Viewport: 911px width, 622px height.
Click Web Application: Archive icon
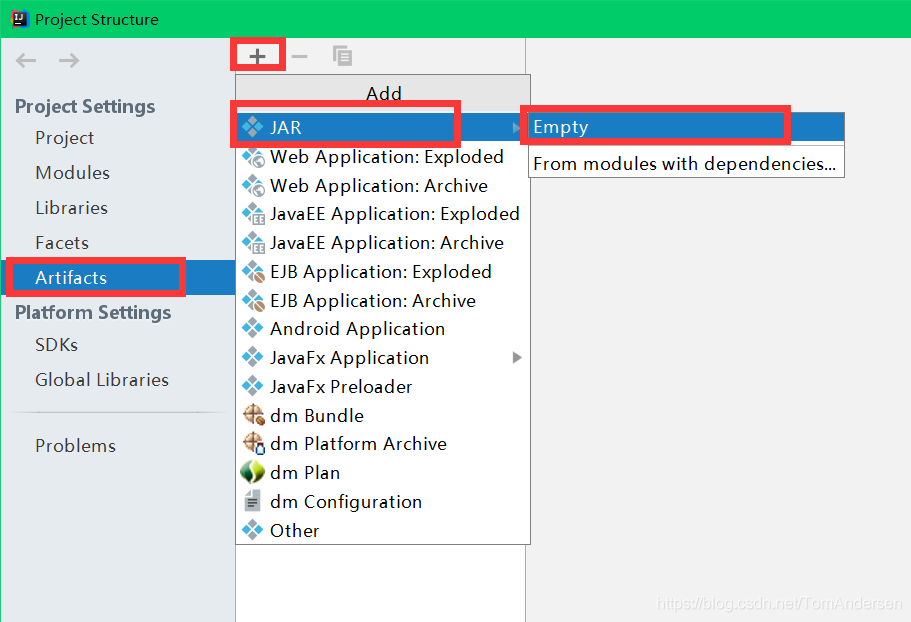click(x=253, y=186)
